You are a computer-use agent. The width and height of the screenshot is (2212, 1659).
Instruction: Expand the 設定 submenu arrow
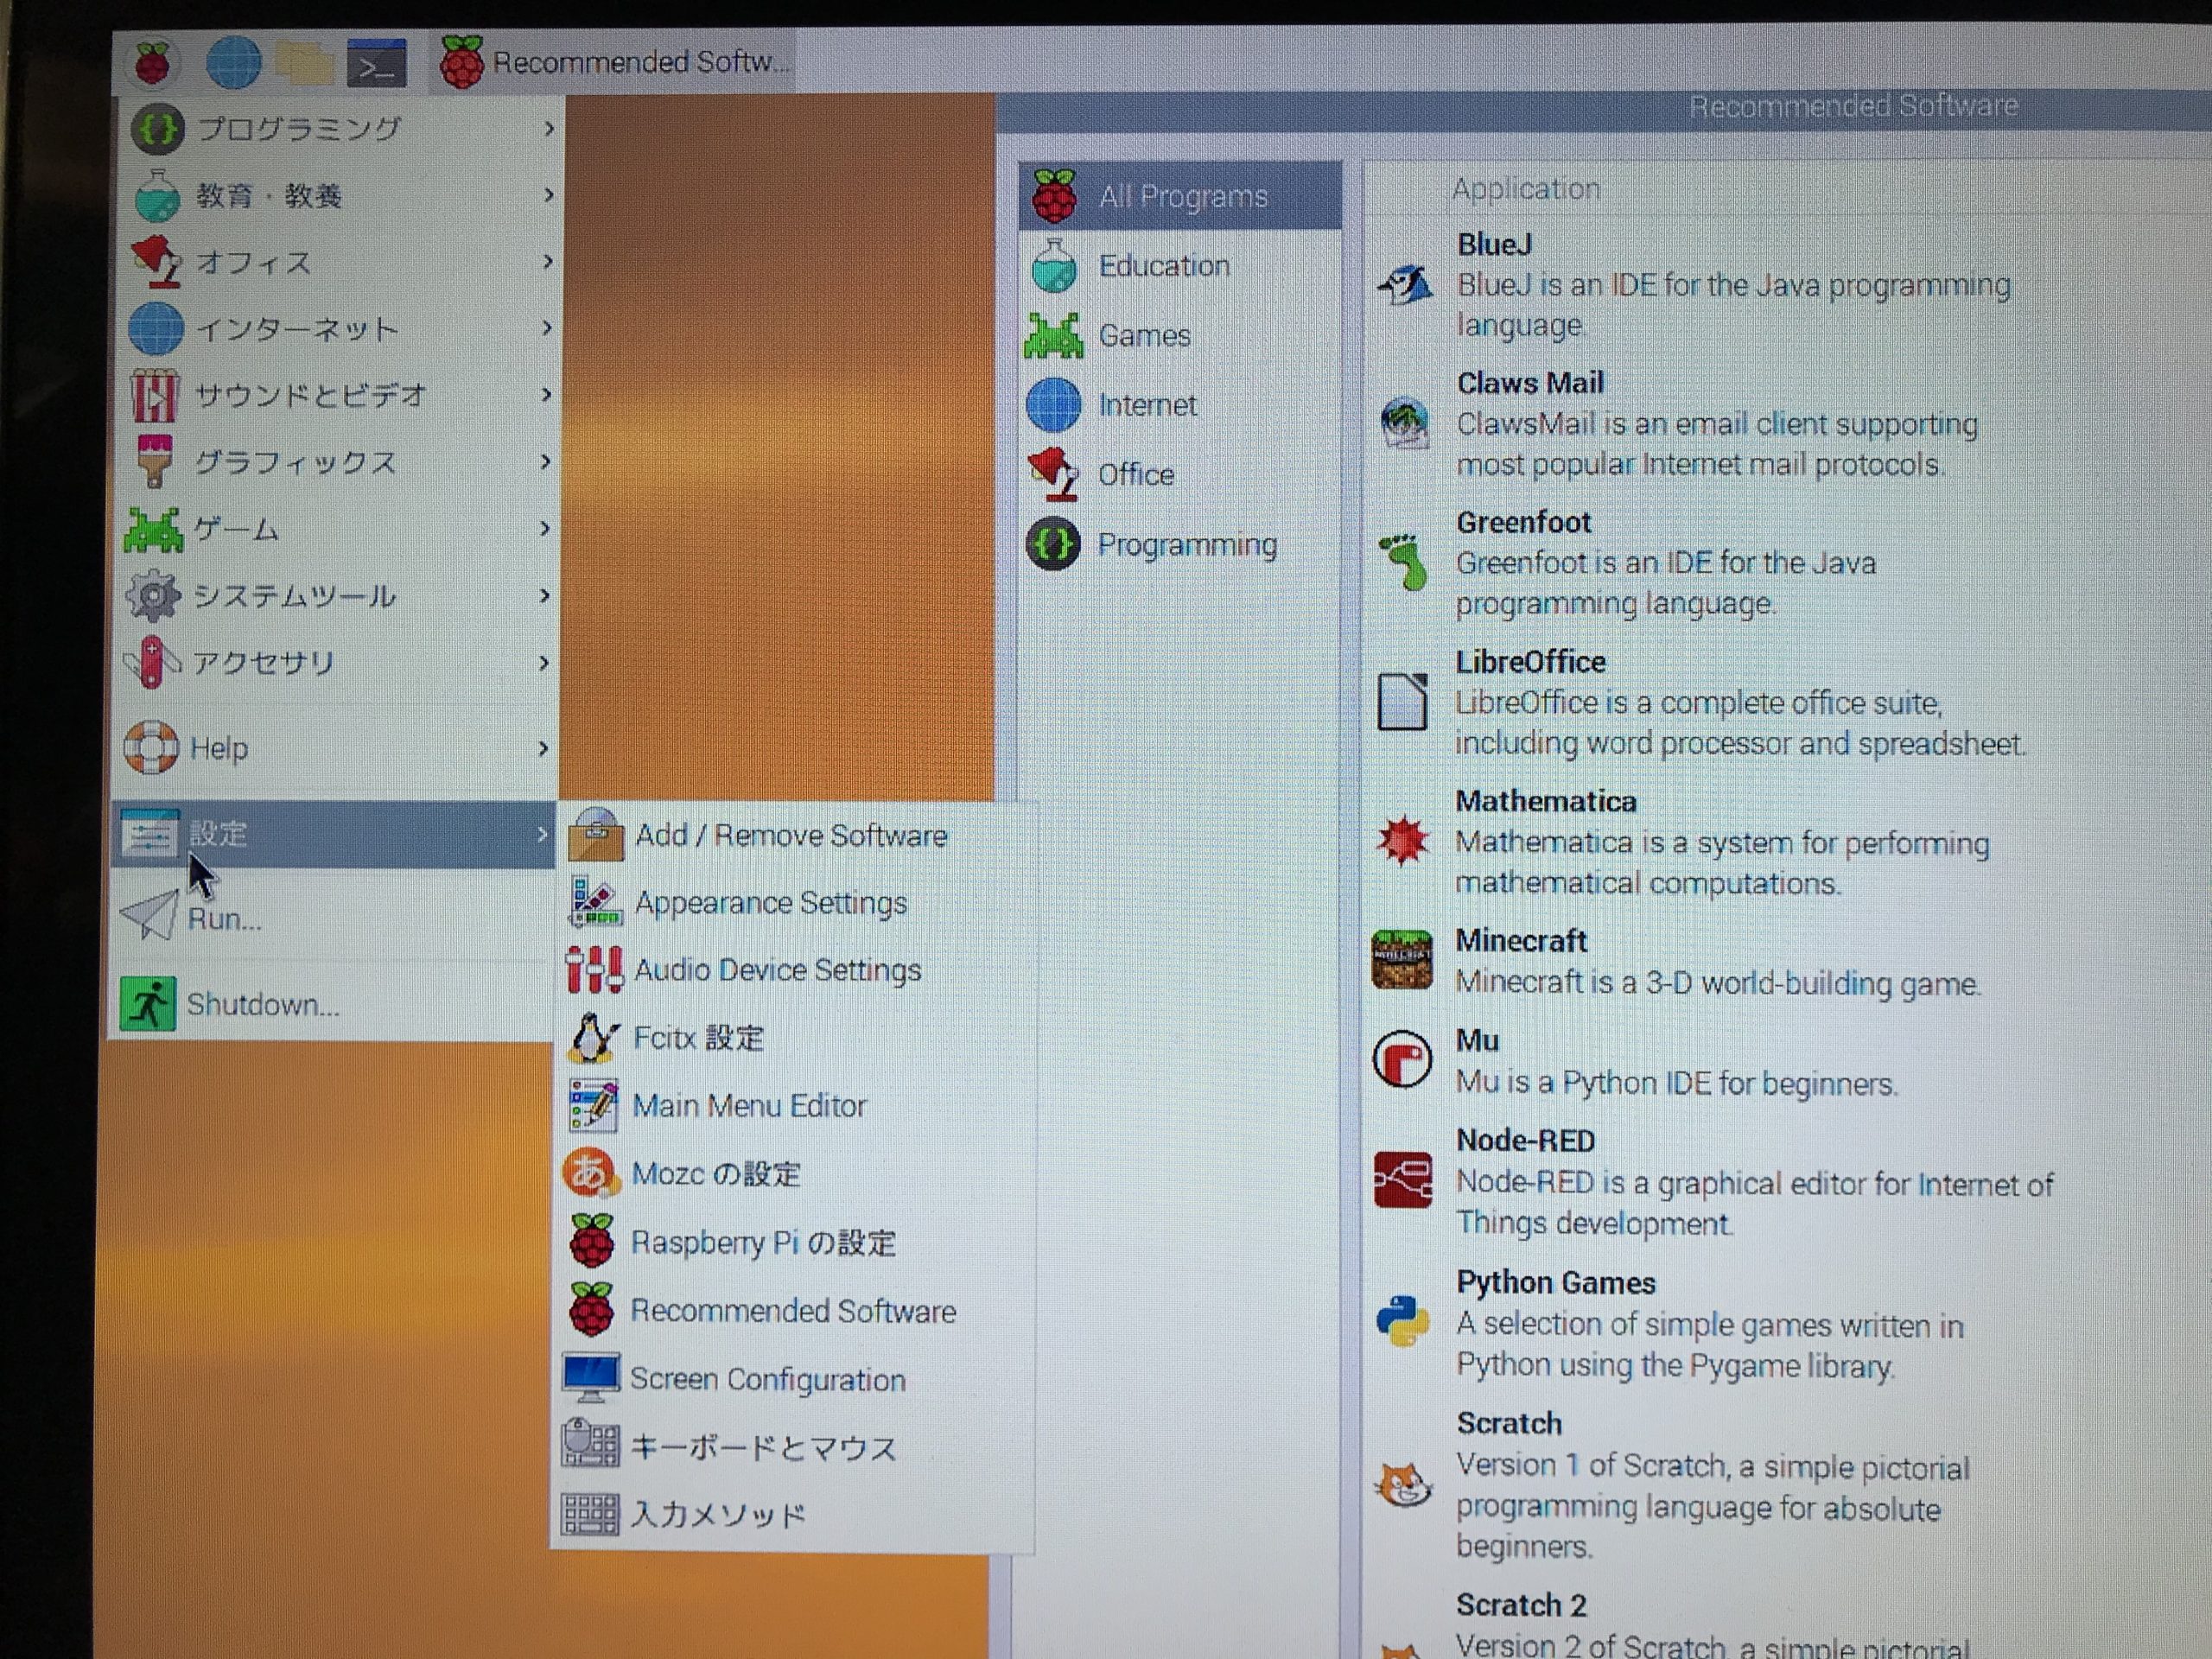click(x=542, y=833)
